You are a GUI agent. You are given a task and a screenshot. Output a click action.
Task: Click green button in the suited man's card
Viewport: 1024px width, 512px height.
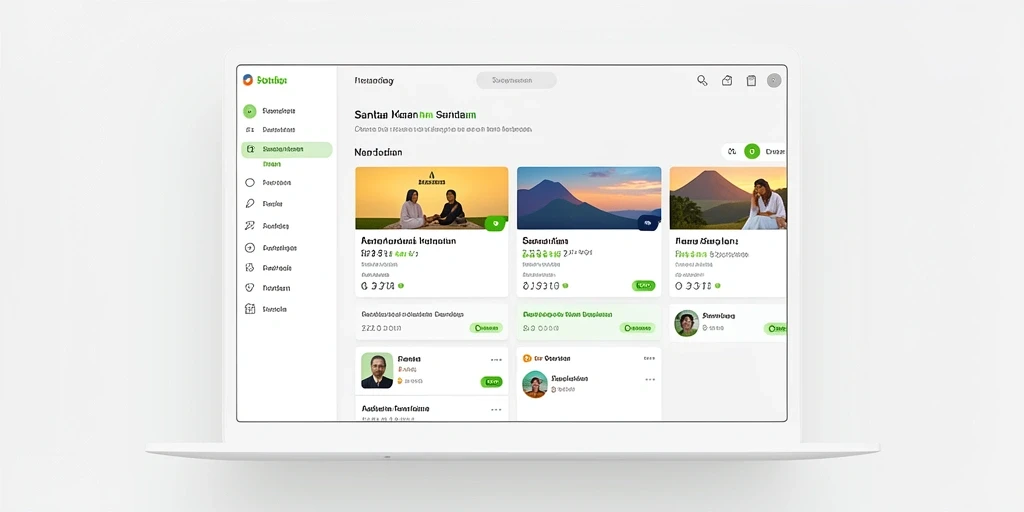point(491,381)
